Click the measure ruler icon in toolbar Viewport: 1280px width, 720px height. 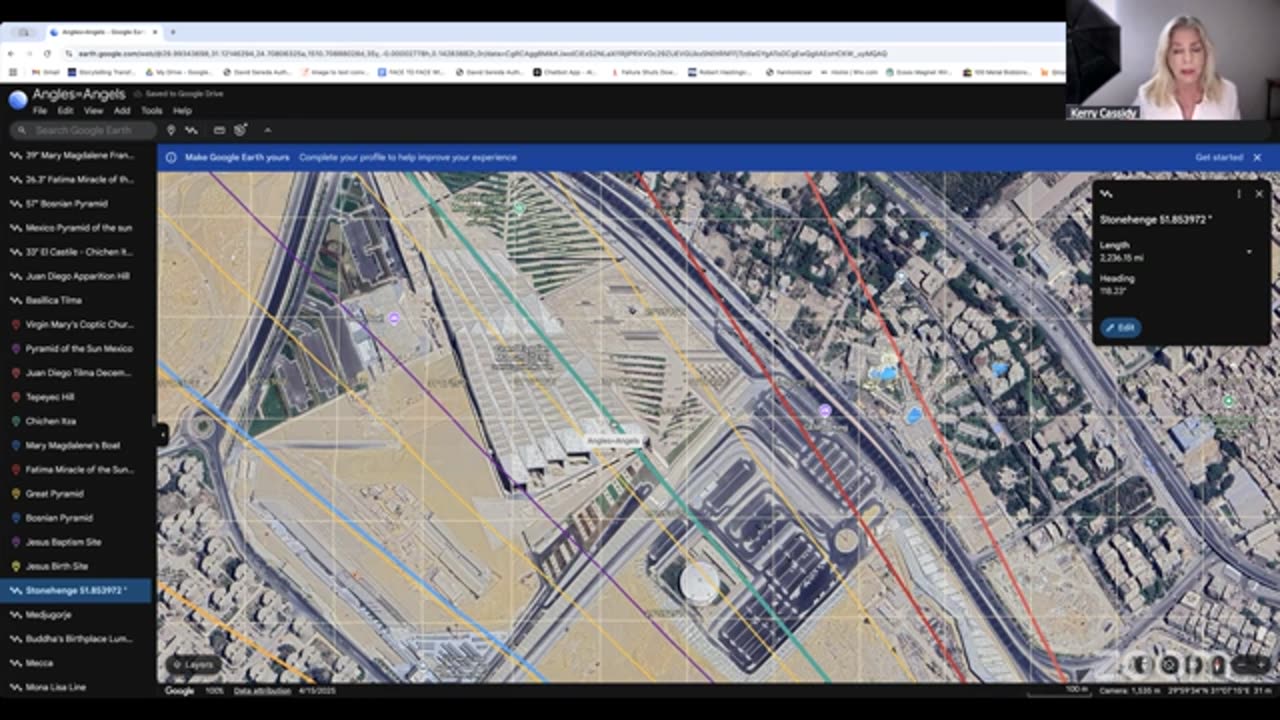click(x=219, y=130)
